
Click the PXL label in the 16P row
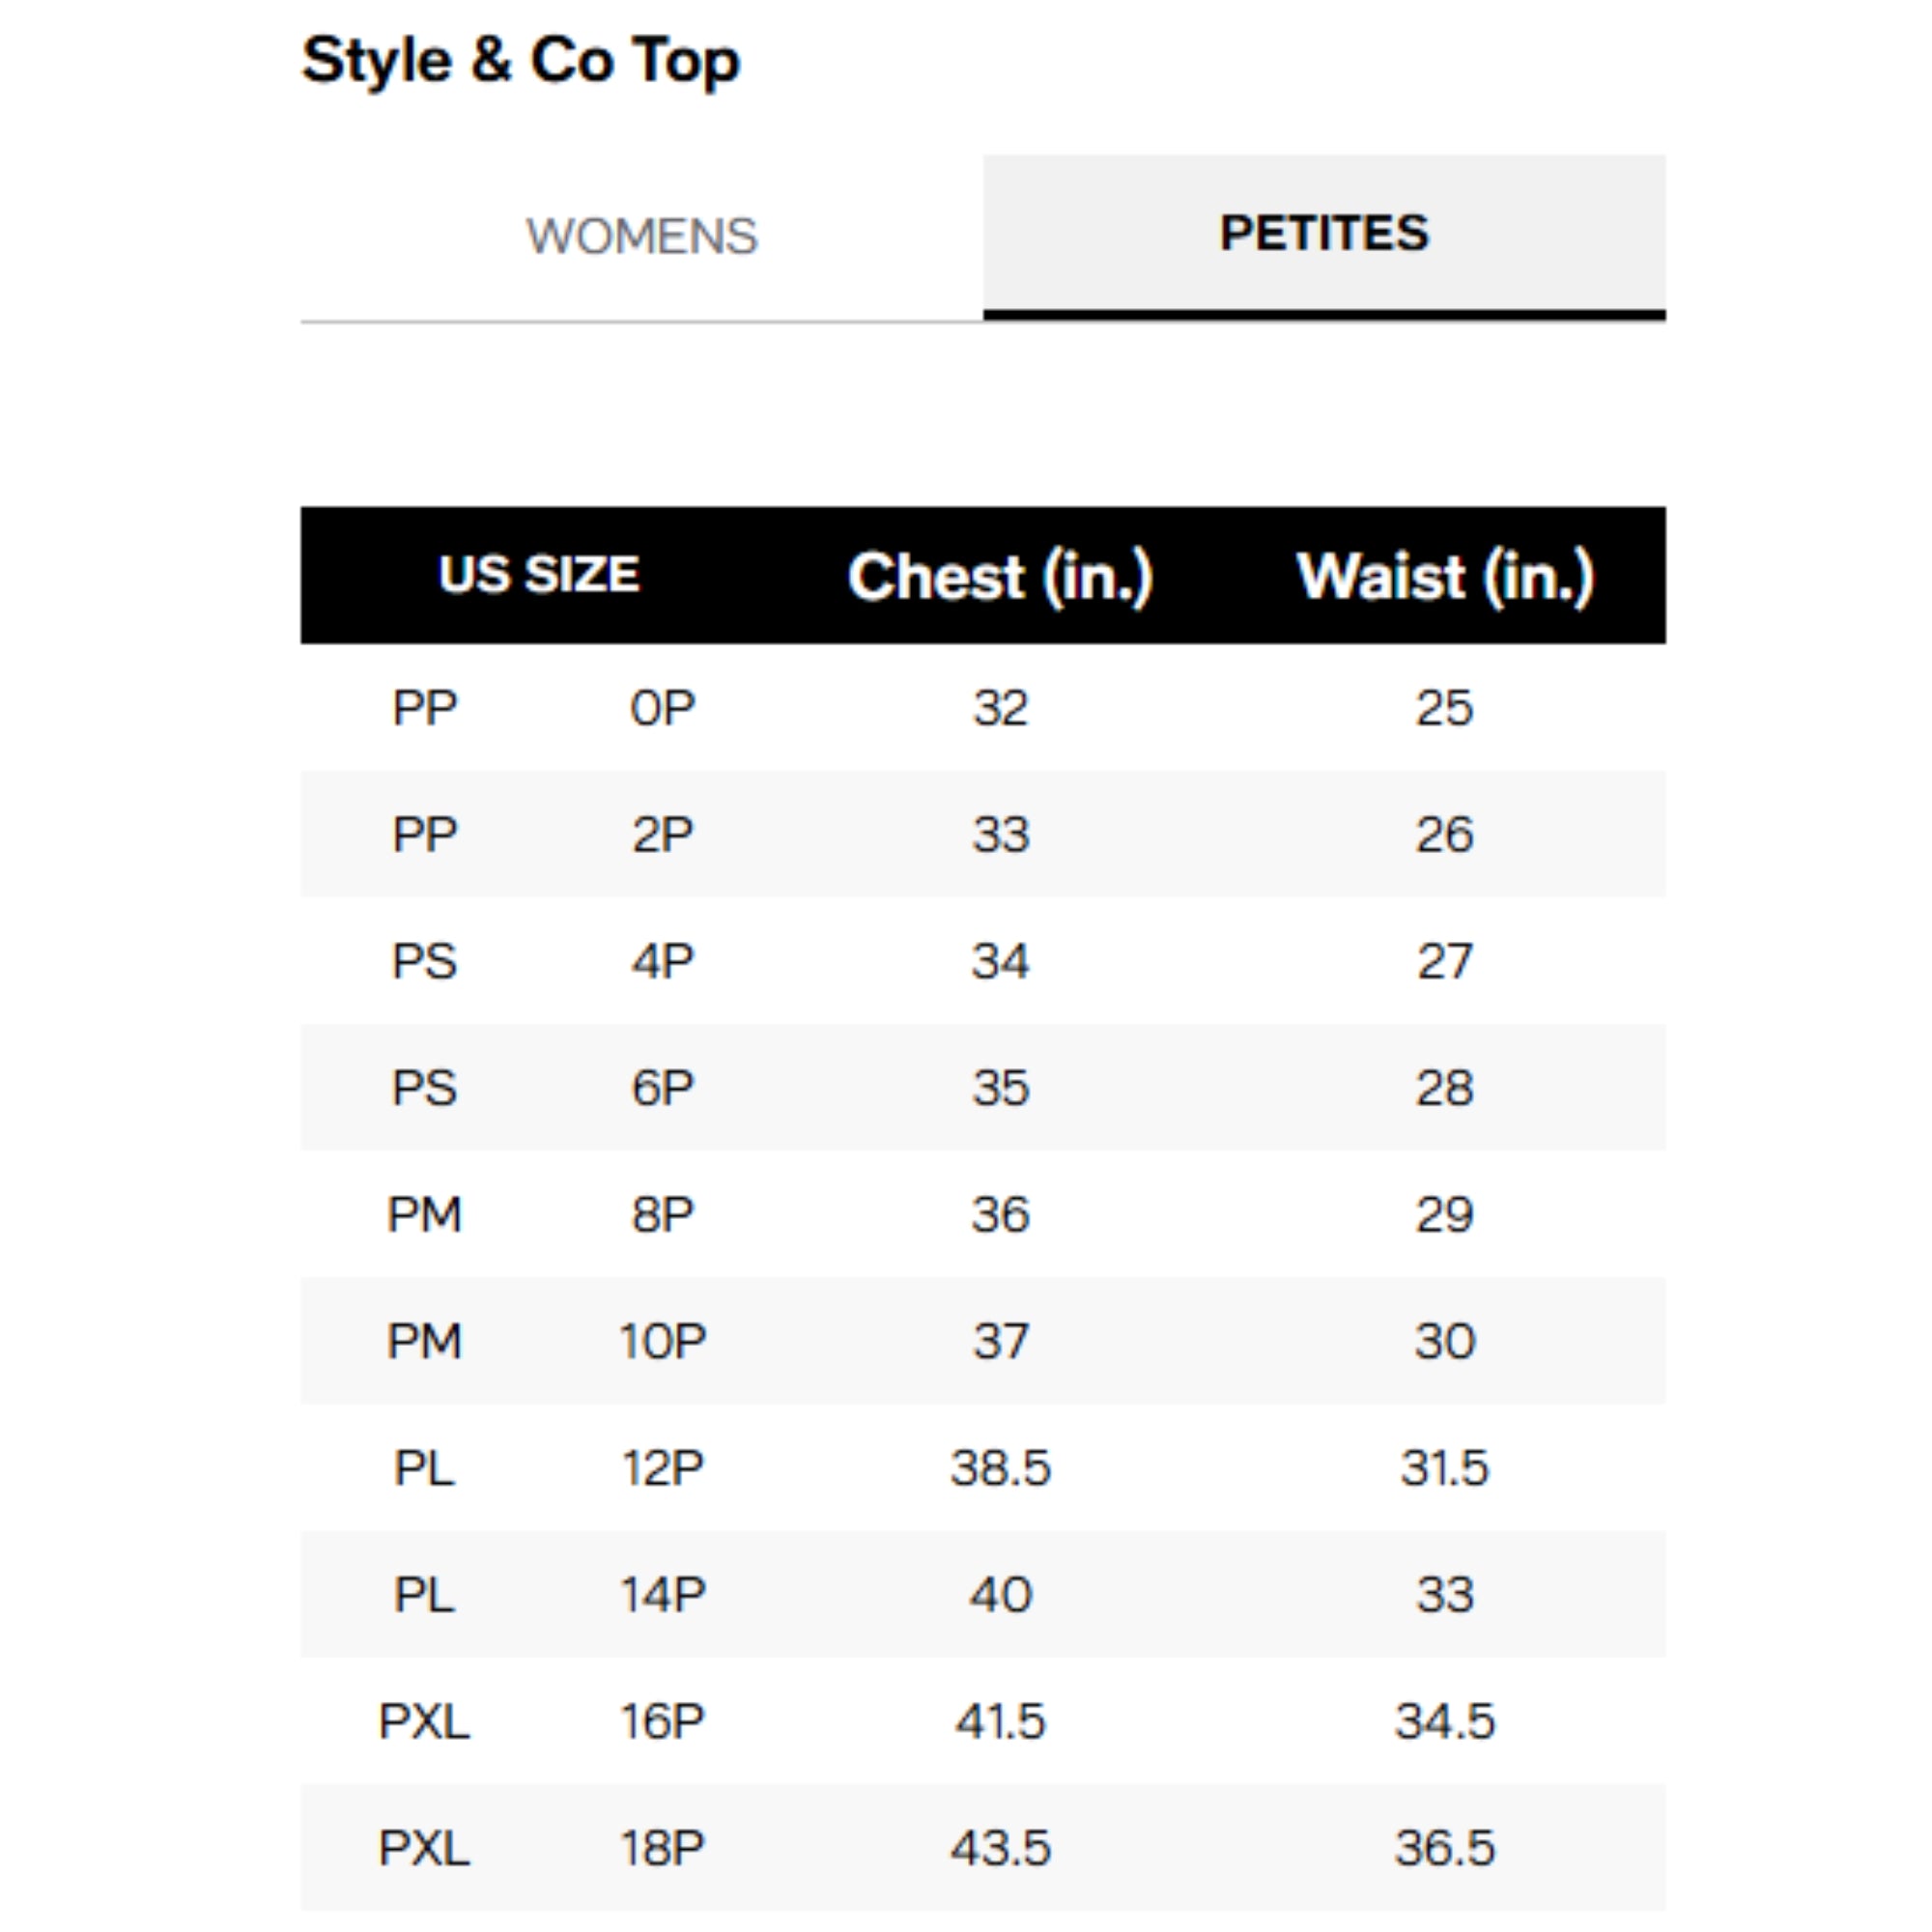point(424,1721)
